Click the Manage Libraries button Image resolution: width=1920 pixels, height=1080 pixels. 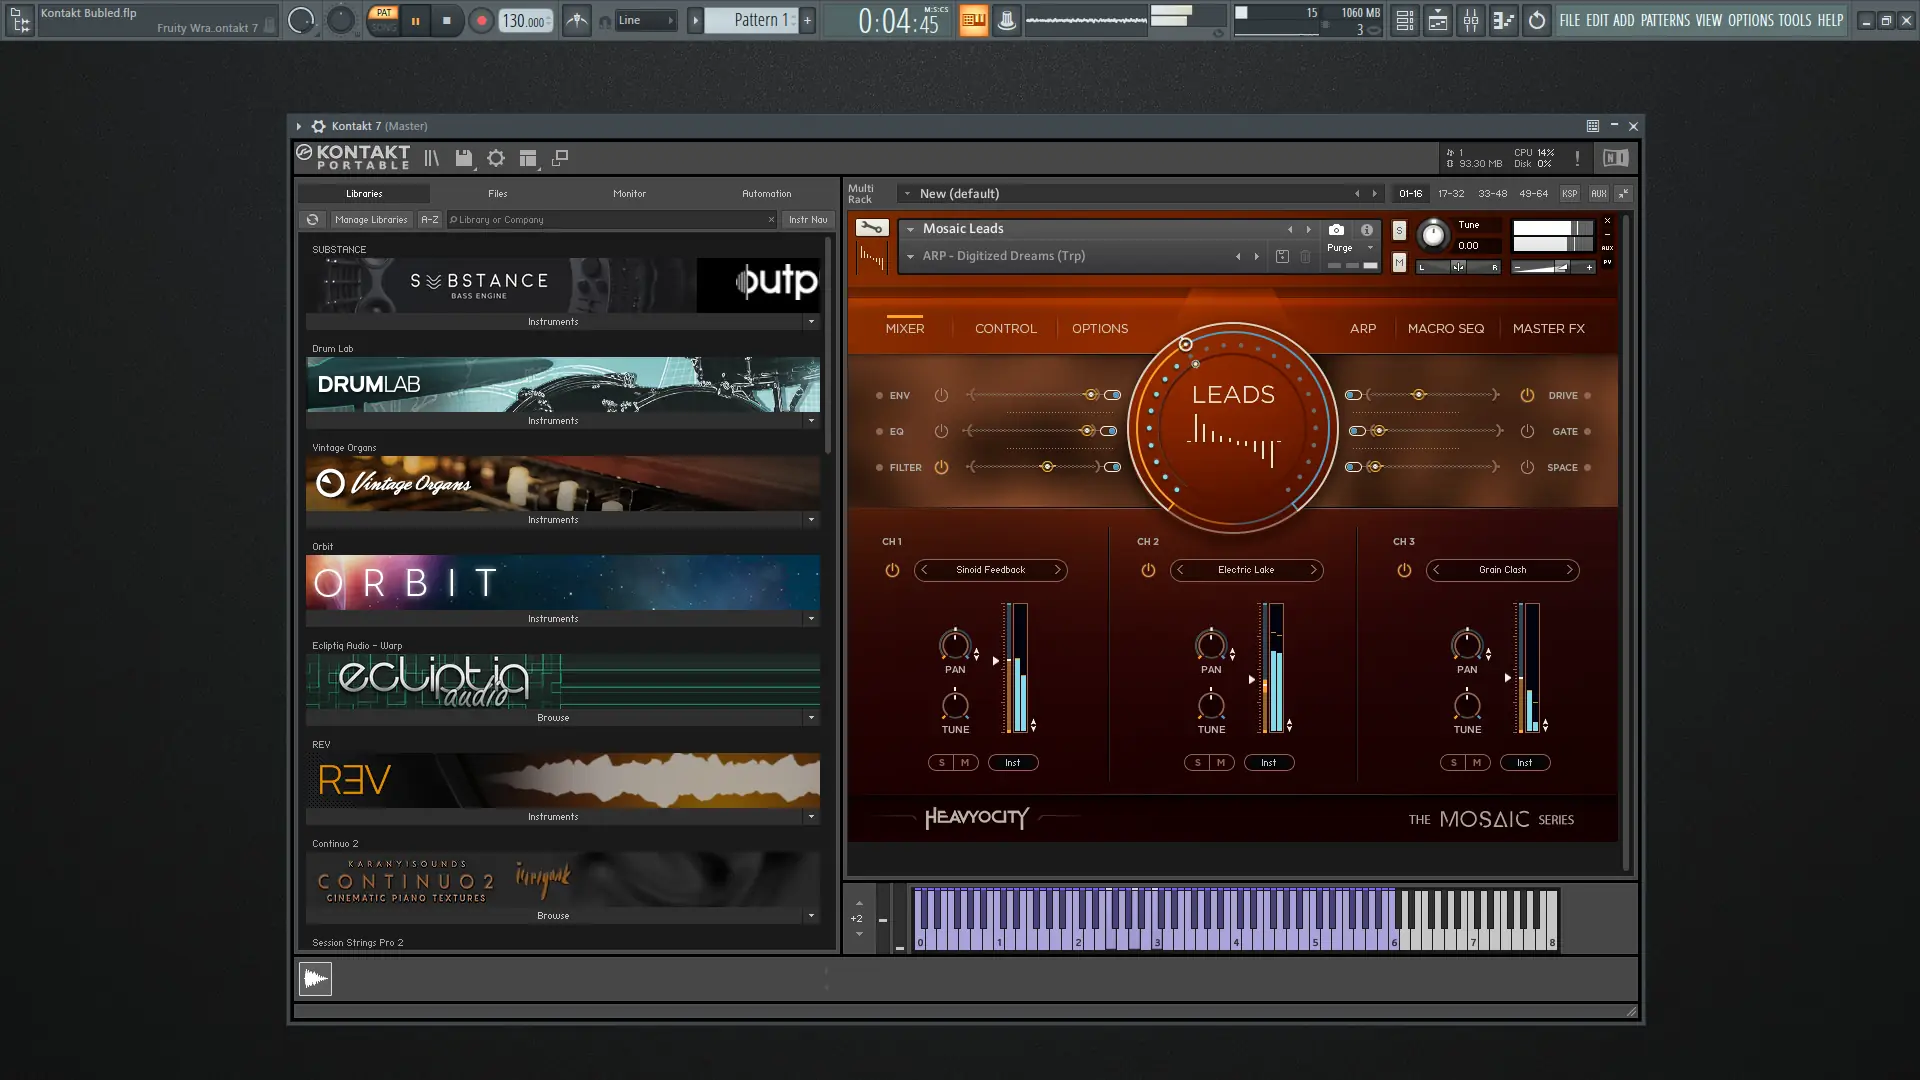(371, 220)
